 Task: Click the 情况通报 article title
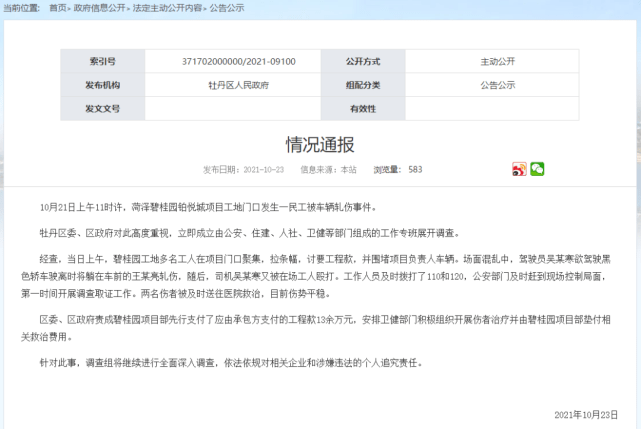coord(320,145)
